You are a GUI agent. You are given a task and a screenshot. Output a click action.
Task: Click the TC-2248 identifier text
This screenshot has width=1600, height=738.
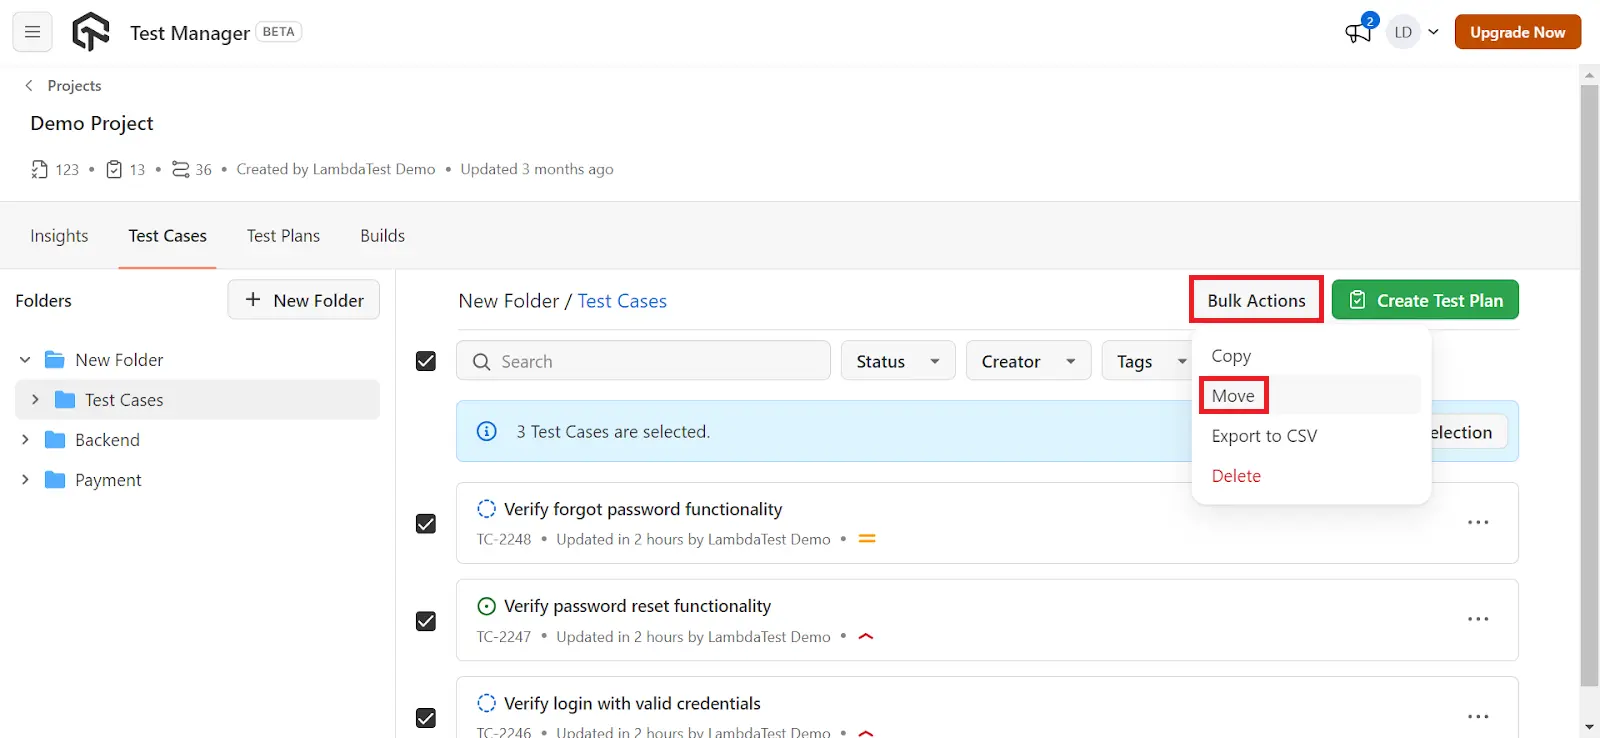coord(504,539)
